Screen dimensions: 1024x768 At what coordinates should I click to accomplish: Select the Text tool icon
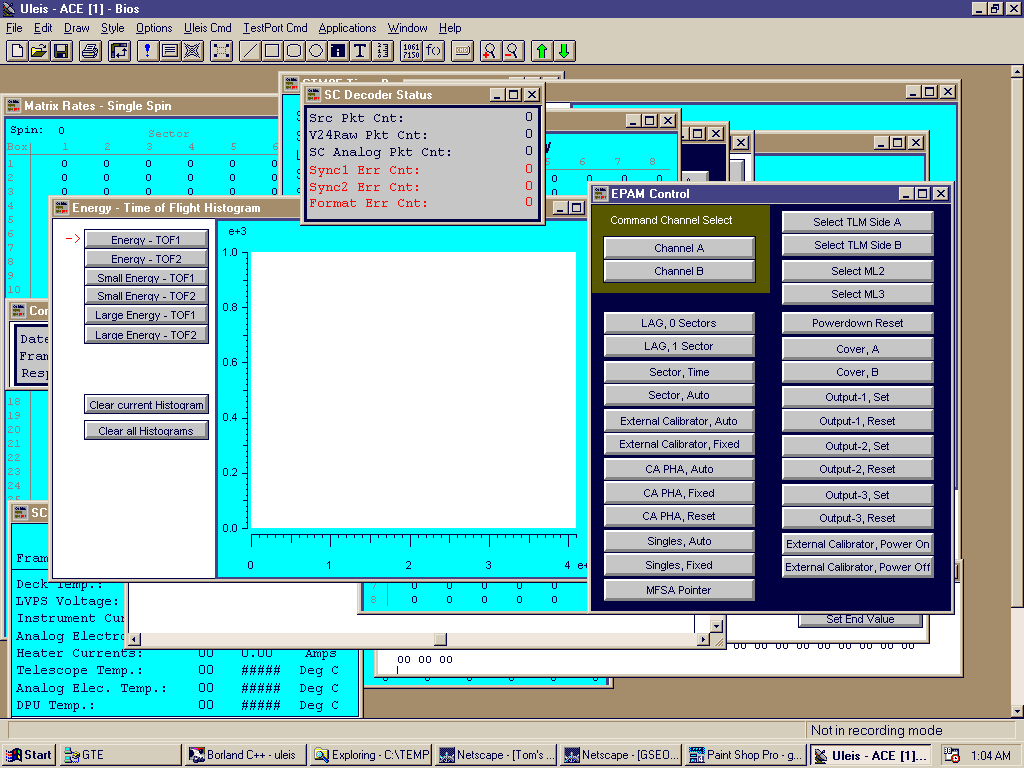pyautogui.click(x=360, y=50)
